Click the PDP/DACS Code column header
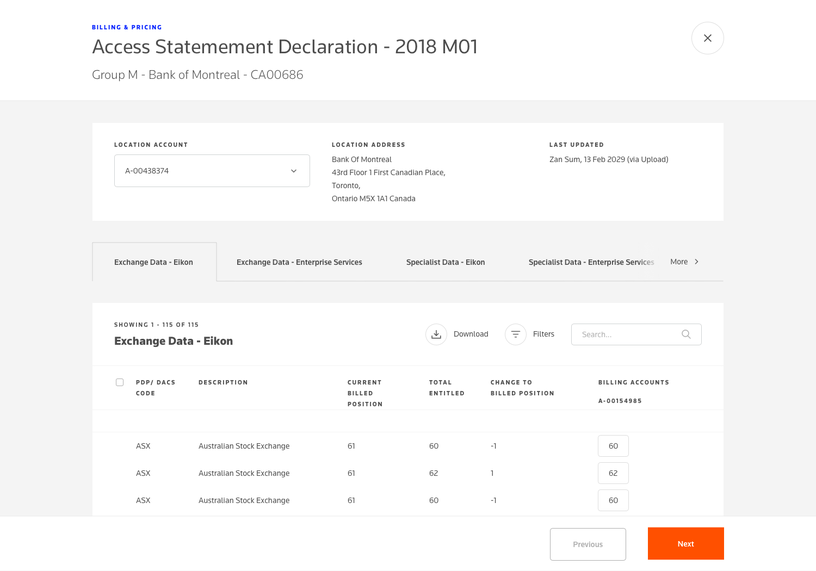Viewport: 816px width, 571px height. point(155,388)
